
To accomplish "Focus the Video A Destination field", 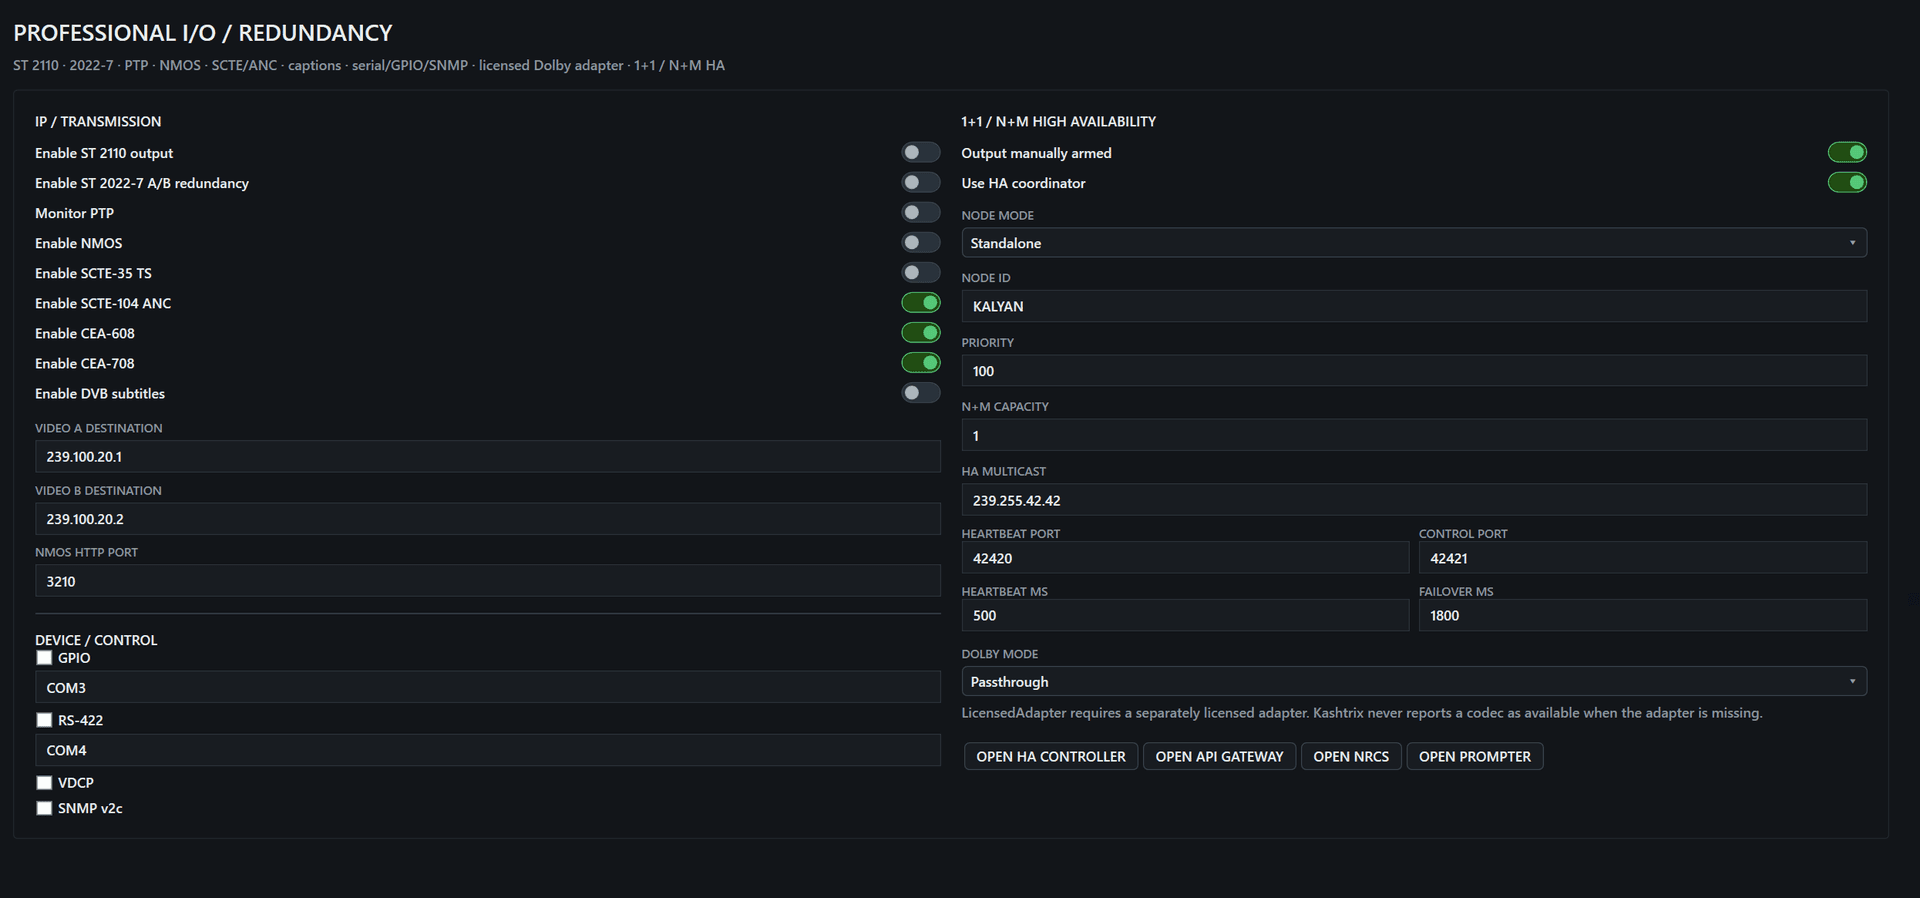I will (488, 456).
